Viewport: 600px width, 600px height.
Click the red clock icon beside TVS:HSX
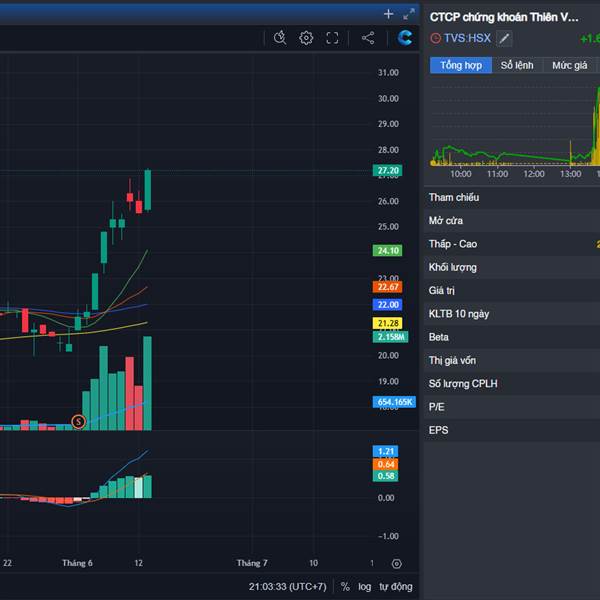click(435, 38)
